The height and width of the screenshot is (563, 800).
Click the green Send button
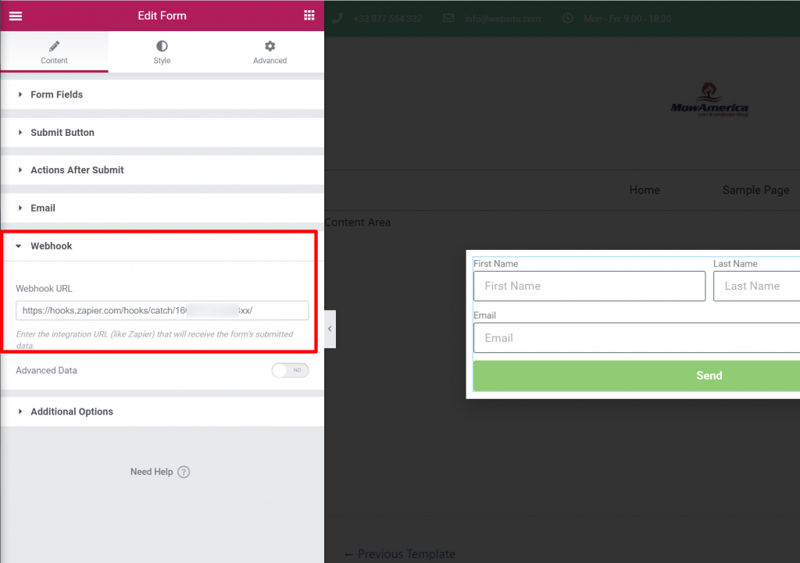tap(637, 376)
